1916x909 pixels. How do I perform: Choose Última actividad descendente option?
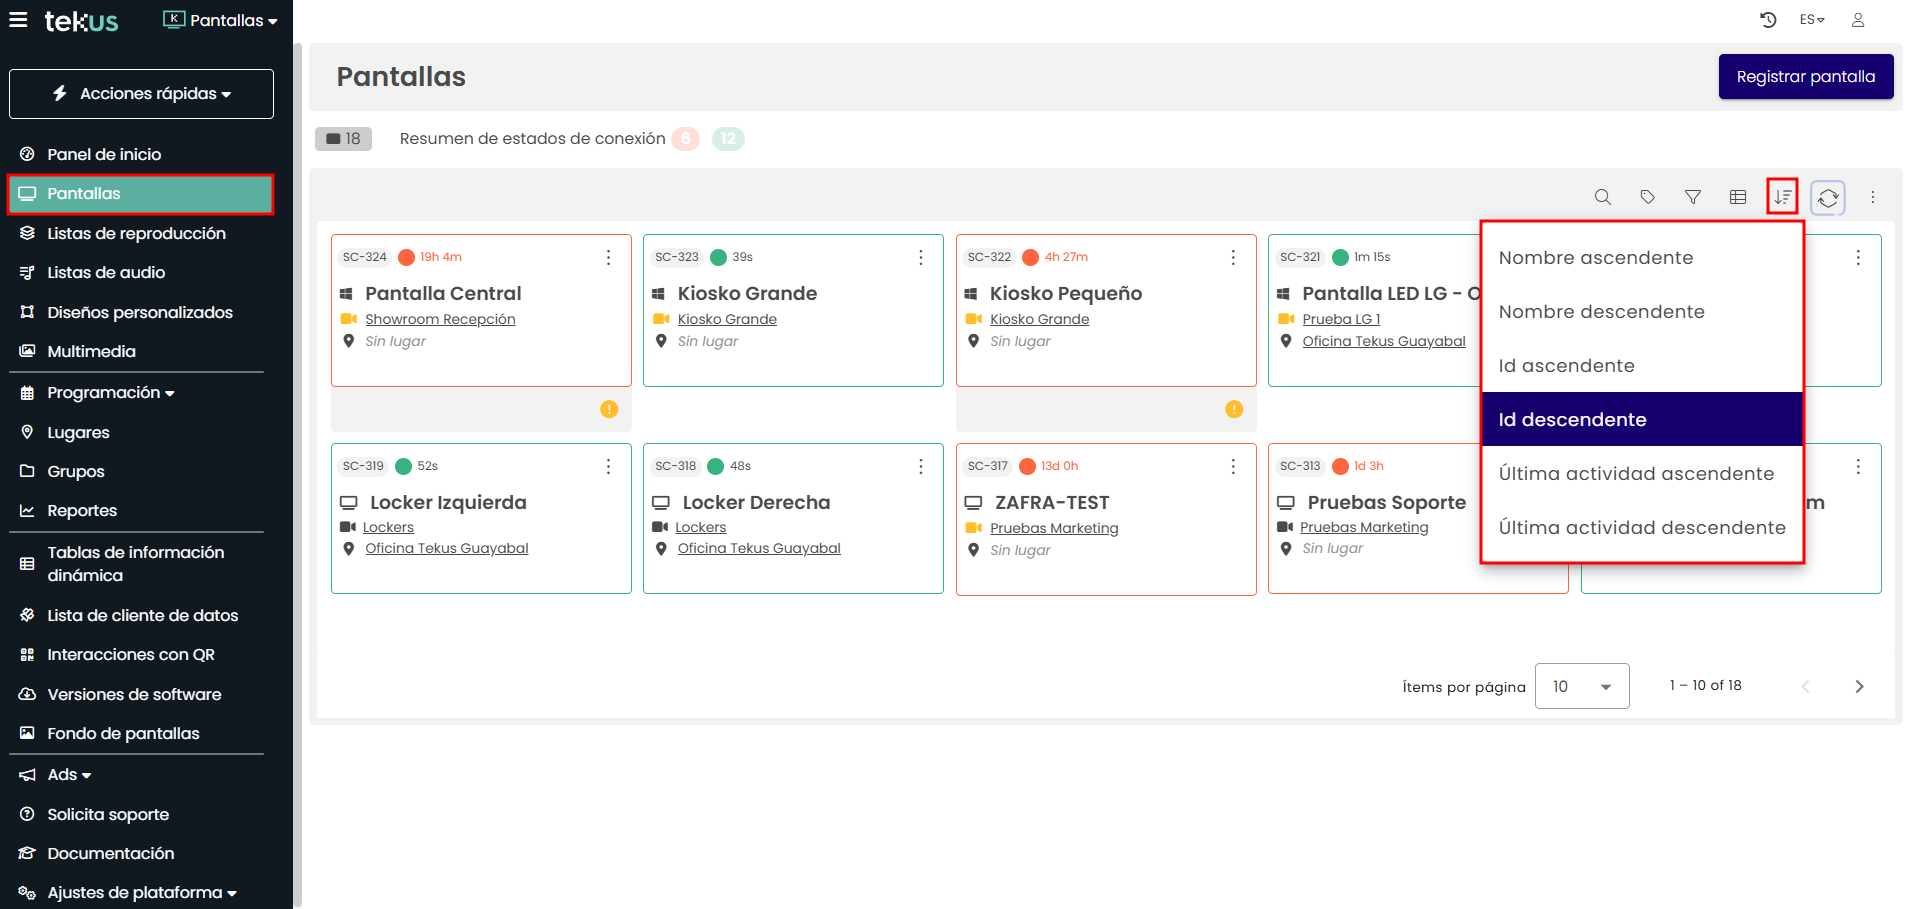tap(1641, 528)
